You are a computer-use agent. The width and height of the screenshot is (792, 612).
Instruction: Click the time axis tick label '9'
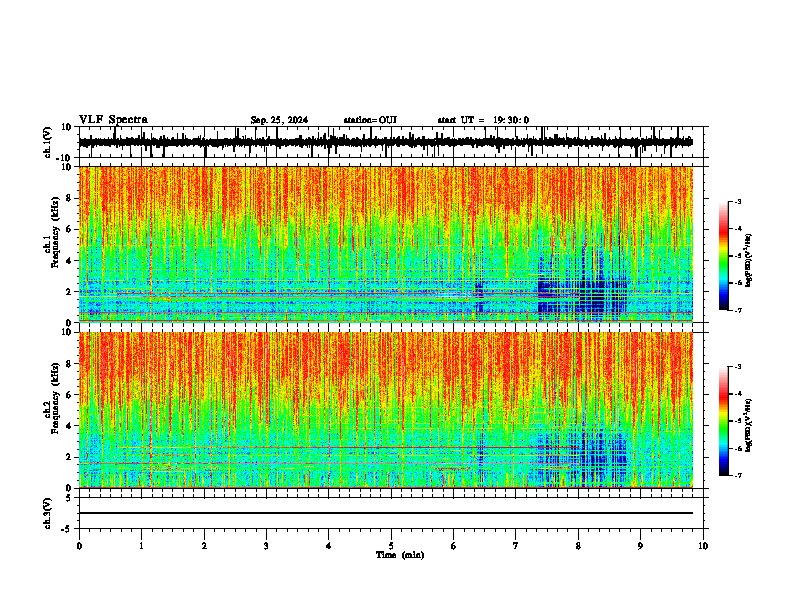click(x=640, y=546)
